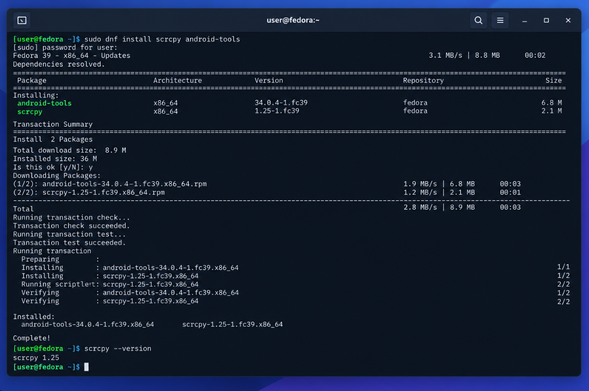This screenshot has height=391, width=589.
Task: Click 'Install 2 Packages' line
Action: point(53,139)
